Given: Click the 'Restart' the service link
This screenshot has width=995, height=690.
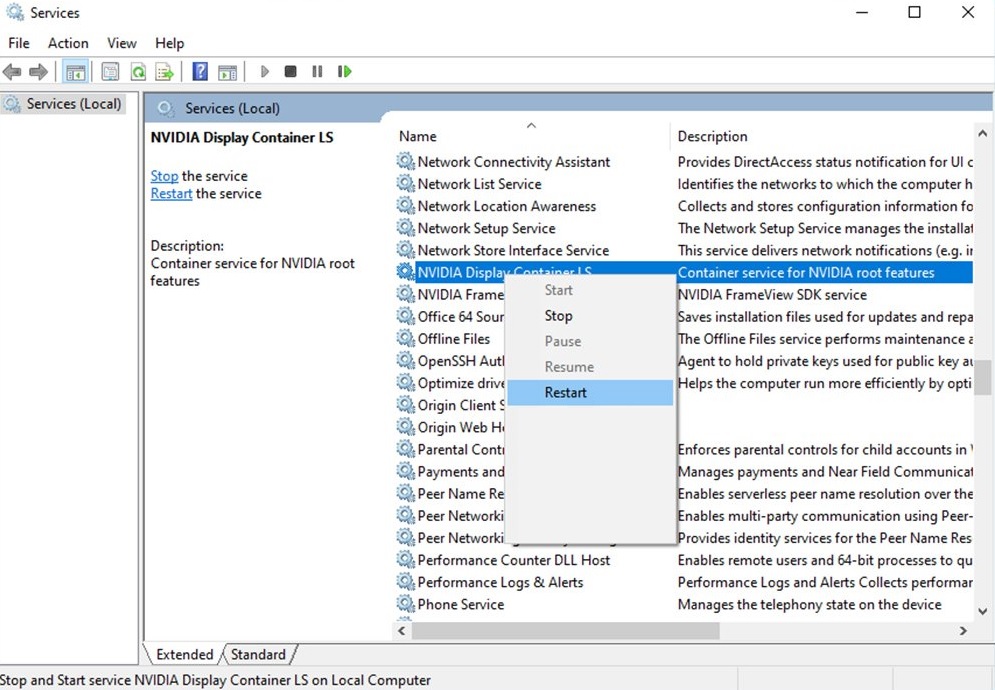Looking at the screenshot, I should [171, 194].
